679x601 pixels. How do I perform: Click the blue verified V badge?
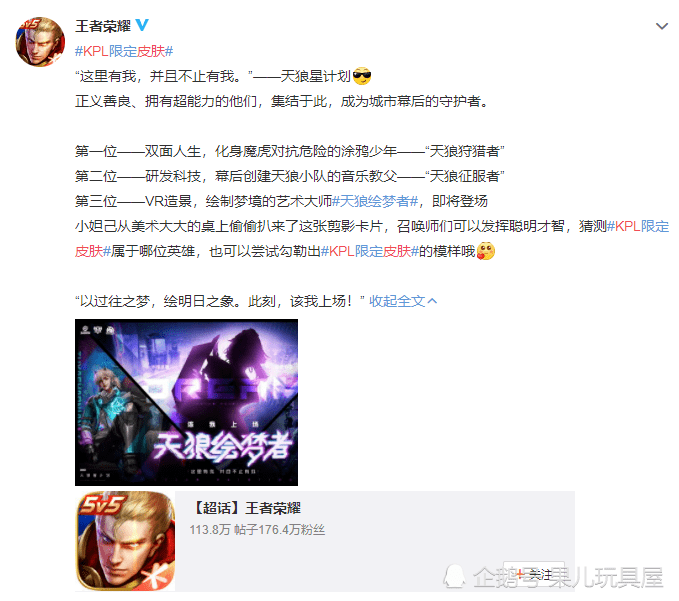tap(142, 25)
